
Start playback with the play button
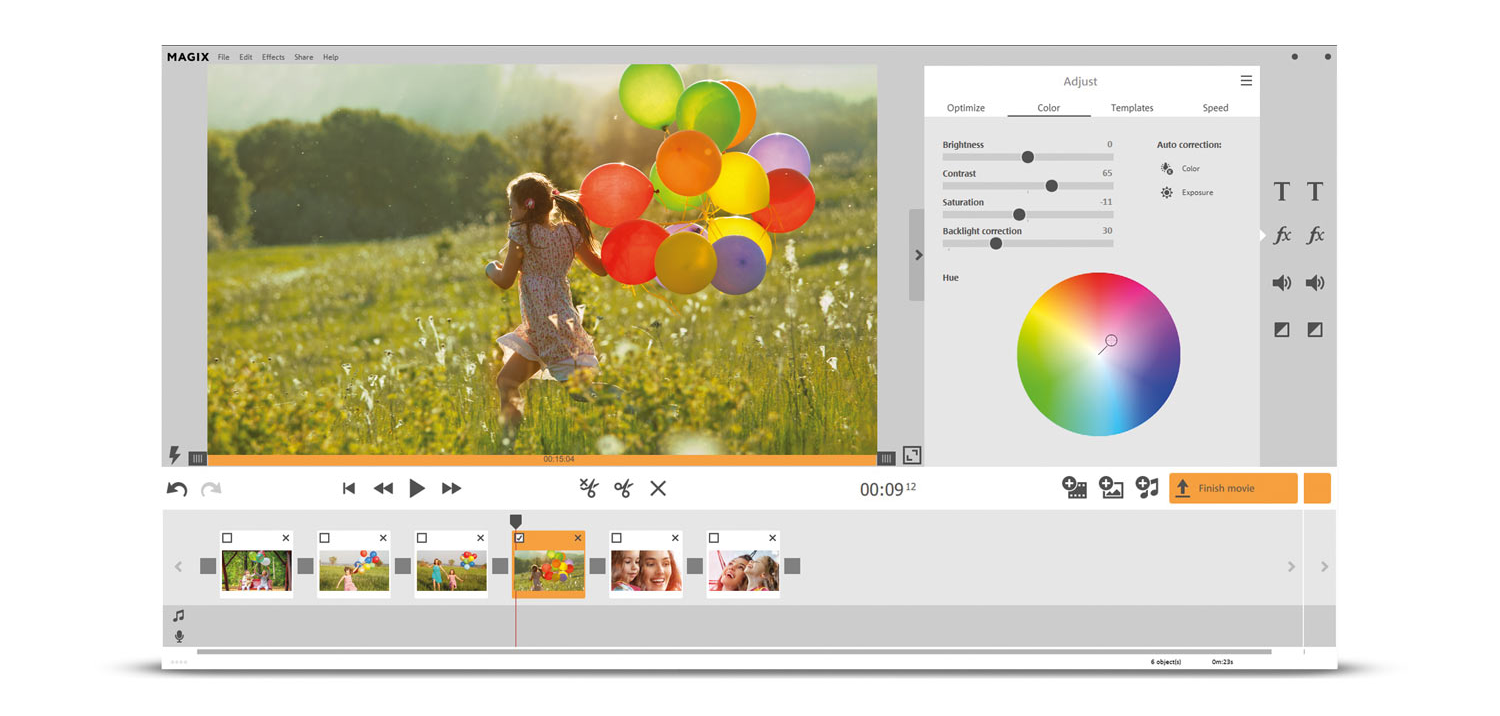coord(417,488)
